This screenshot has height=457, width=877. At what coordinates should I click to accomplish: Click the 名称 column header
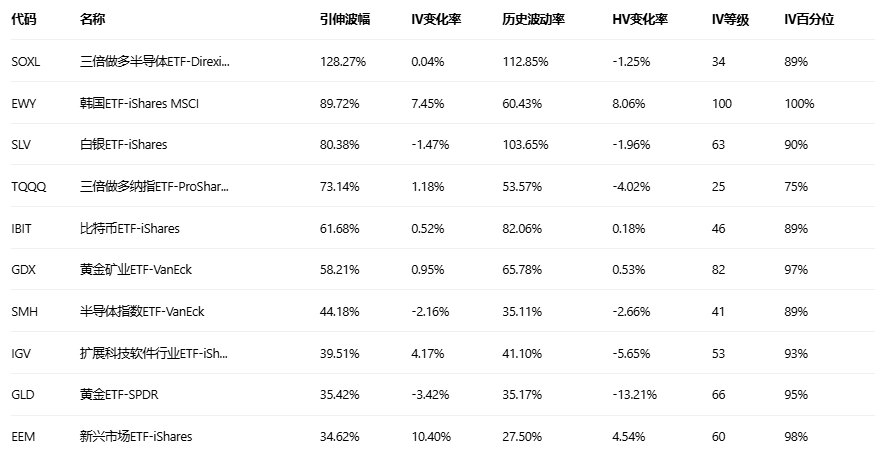coord(93,19)
